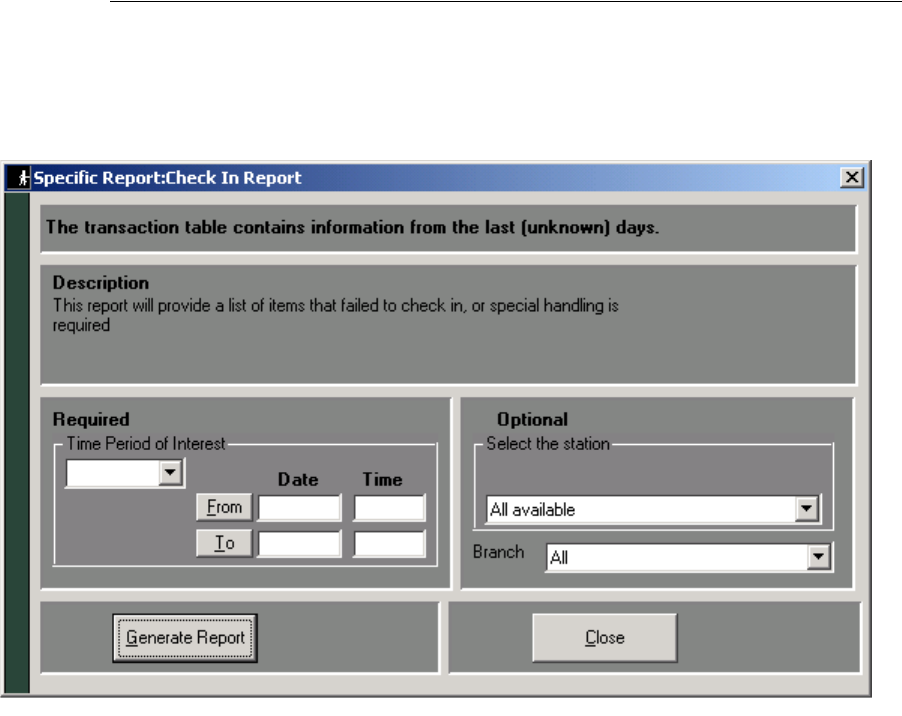Focus the From date field
This screenshot has height=716, width=902.
(x=300, y=508)
